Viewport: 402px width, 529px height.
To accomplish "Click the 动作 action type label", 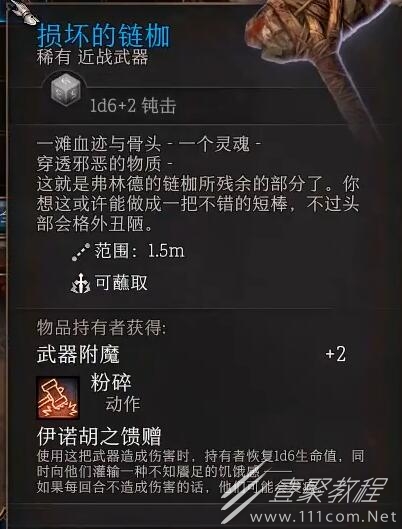I will [x=123, y=404].
